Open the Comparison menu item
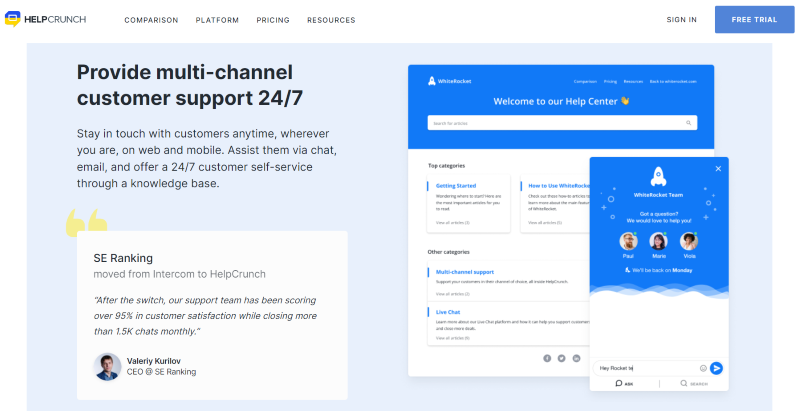This screenshot has height=411, width=800. tap(152, 20)
